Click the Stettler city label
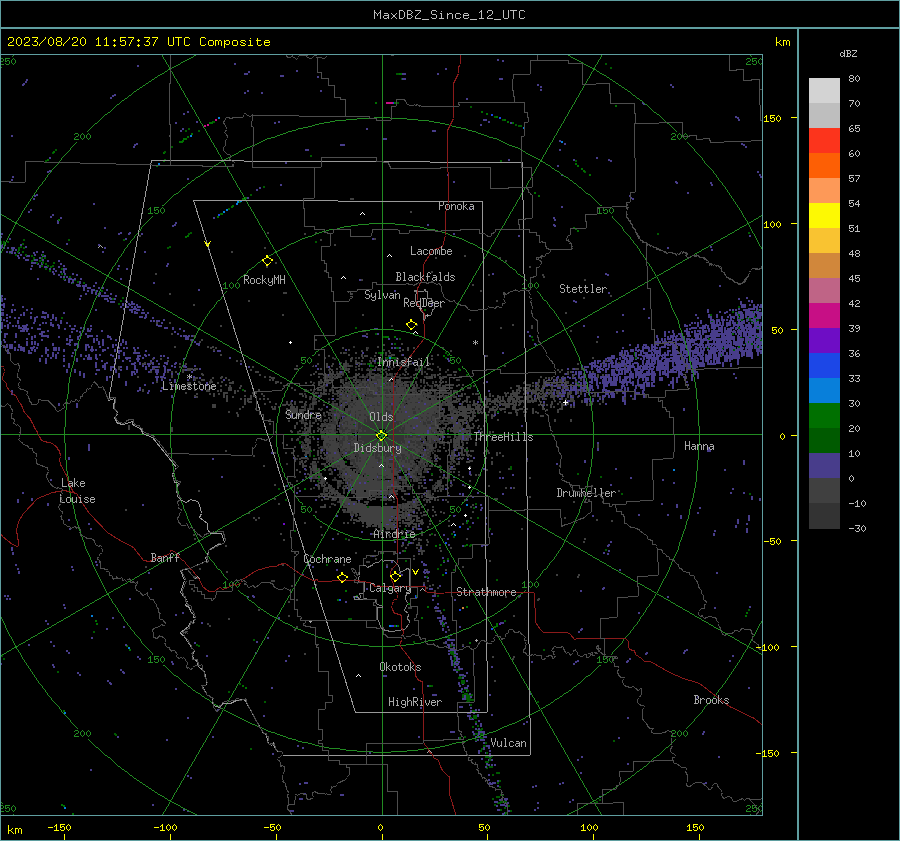 [583, 289]
